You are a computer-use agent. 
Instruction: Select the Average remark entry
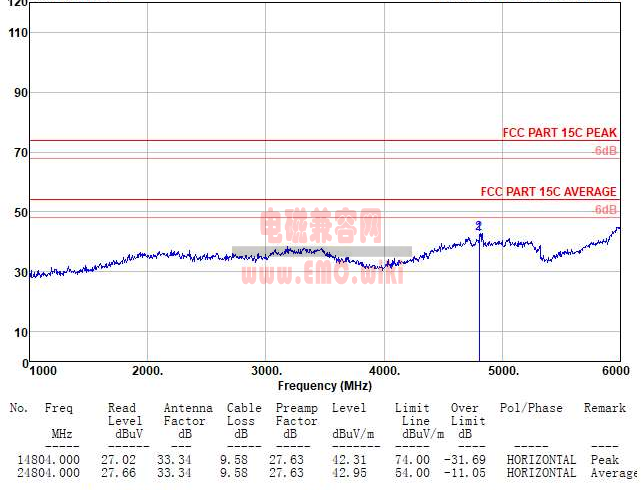[x=611, y=472]
